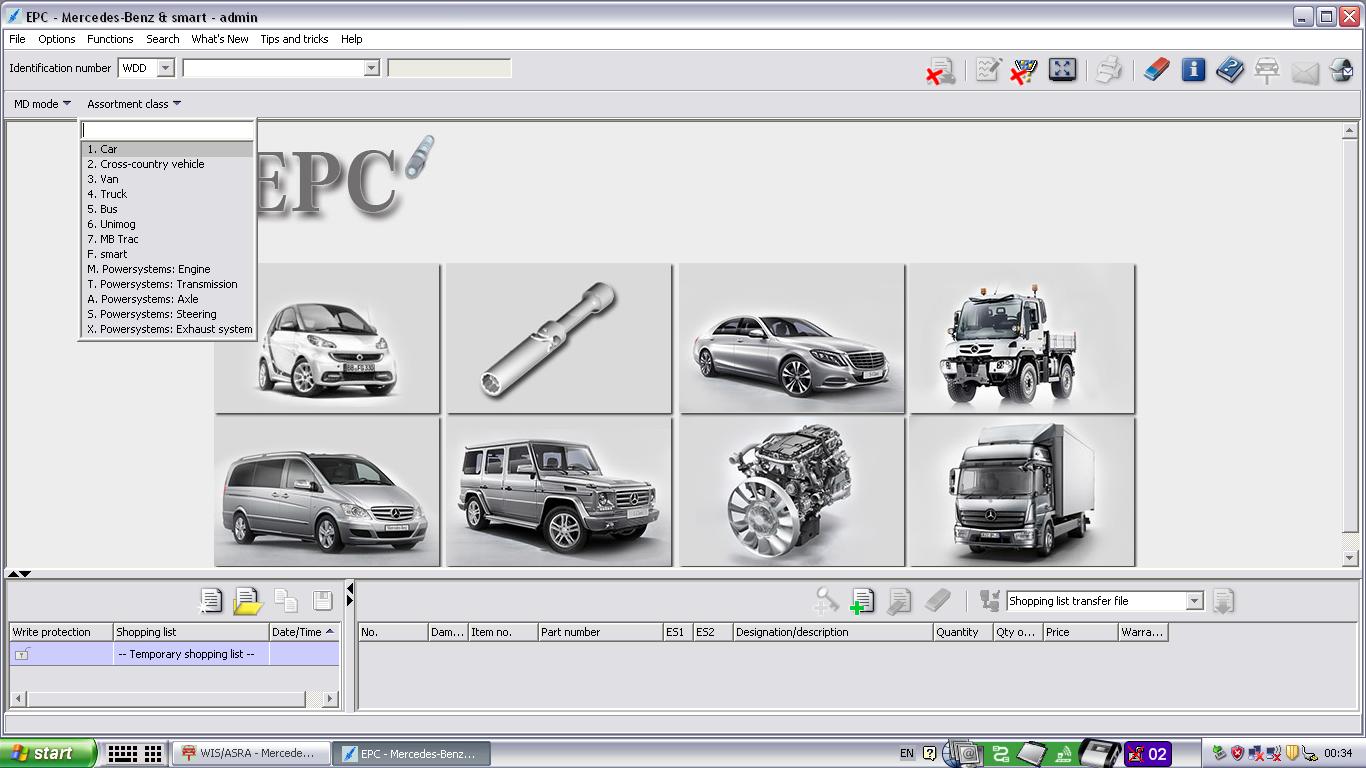
Task: Click the assortment class filter text field
Action: tap(167, 130)
